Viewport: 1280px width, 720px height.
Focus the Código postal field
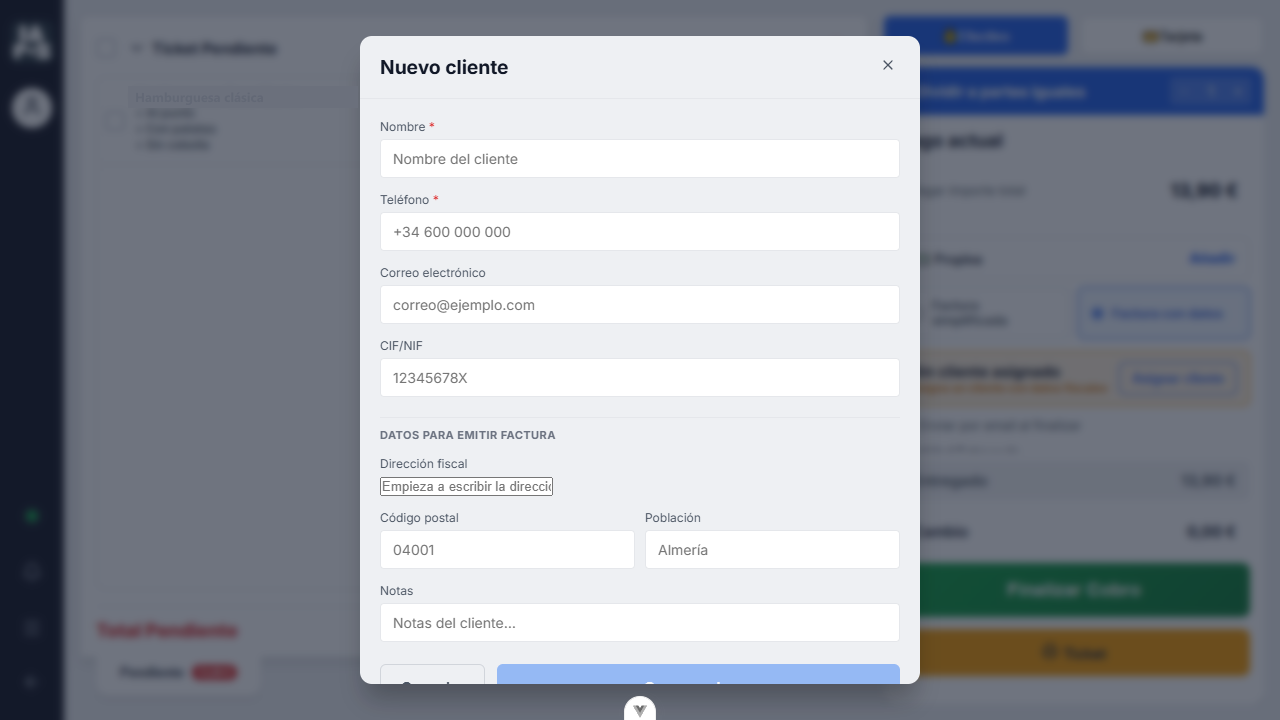click(507, 550)
